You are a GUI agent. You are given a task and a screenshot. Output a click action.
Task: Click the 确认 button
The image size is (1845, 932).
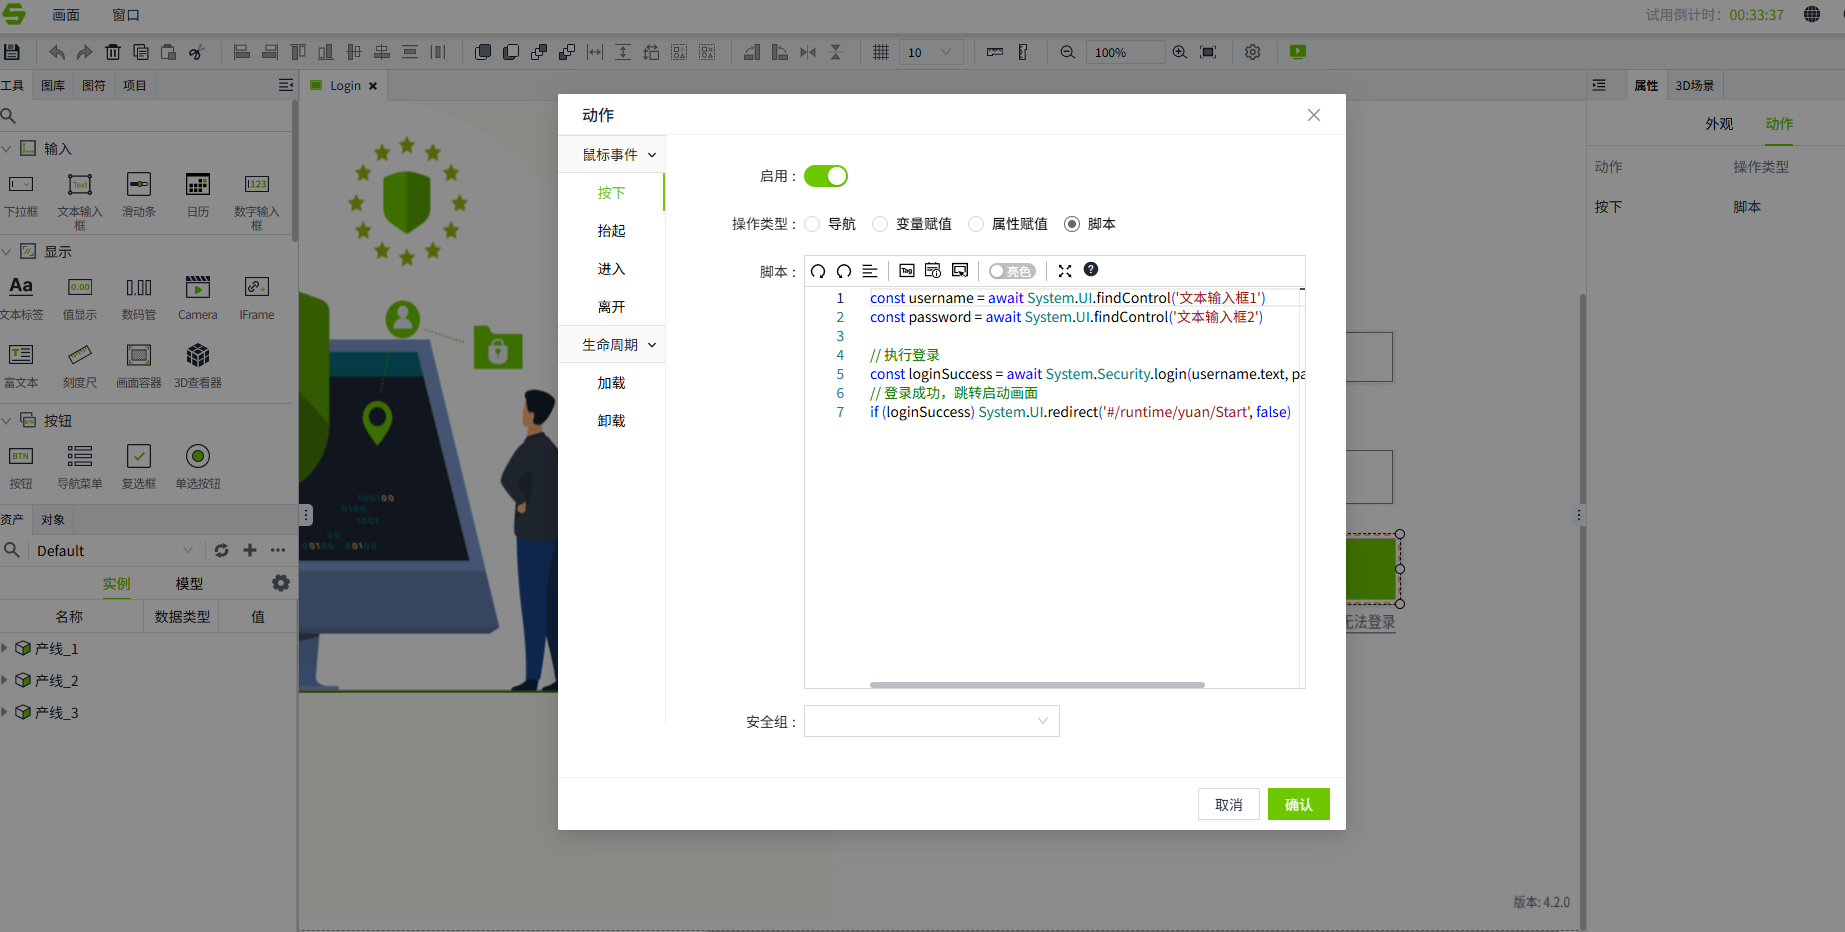tap(1298, 804)
